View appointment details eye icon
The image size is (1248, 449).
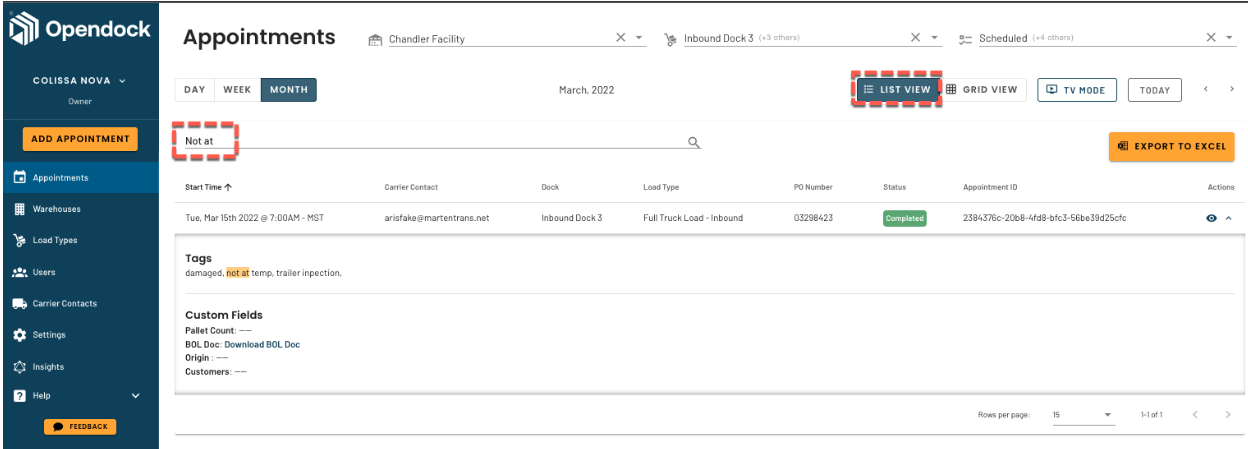pyautogui.click(x=1211, y=218)
